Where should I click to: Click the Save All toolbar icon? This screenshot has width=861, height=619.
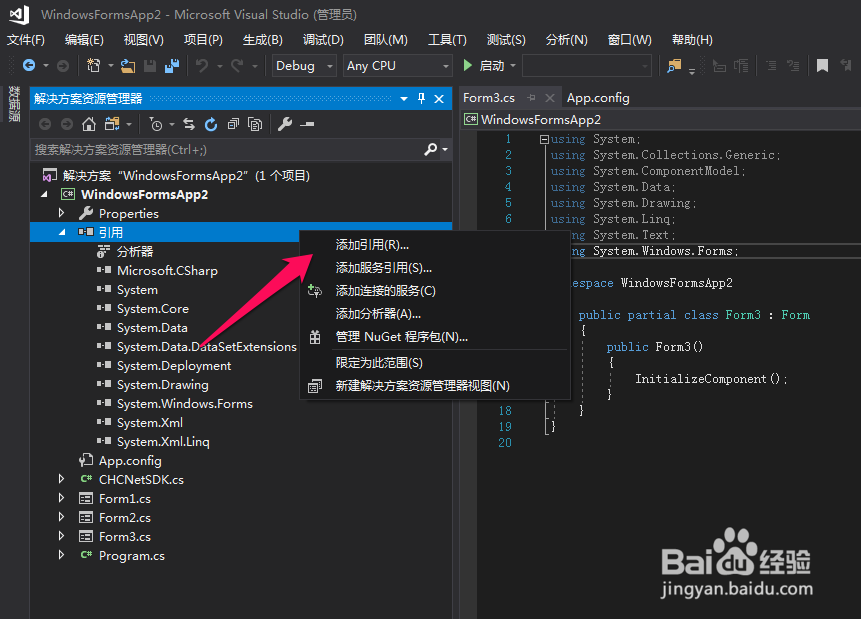(x=172, y=66)
